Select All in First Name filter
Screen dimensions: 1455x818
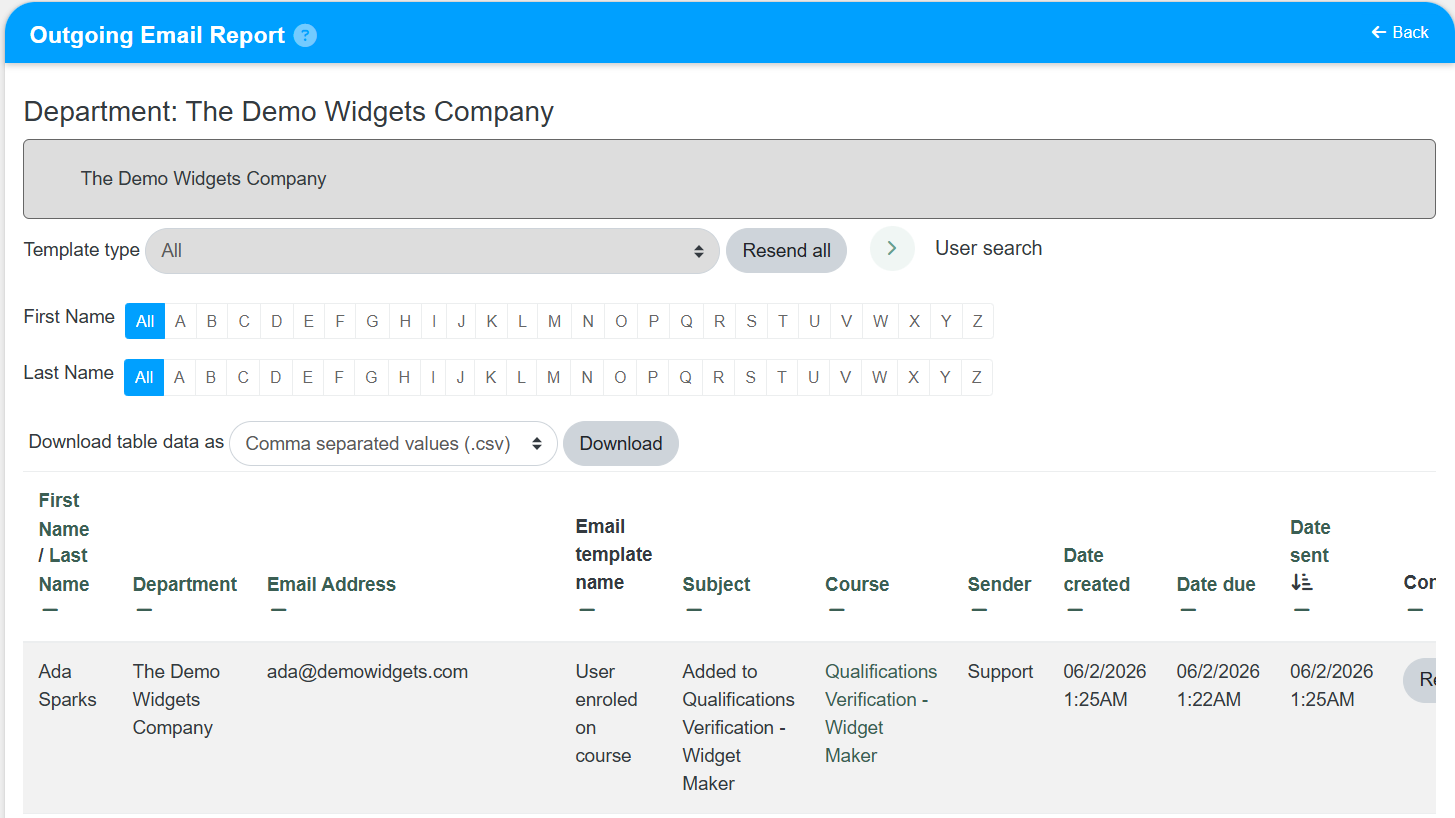tap(145, 321)
